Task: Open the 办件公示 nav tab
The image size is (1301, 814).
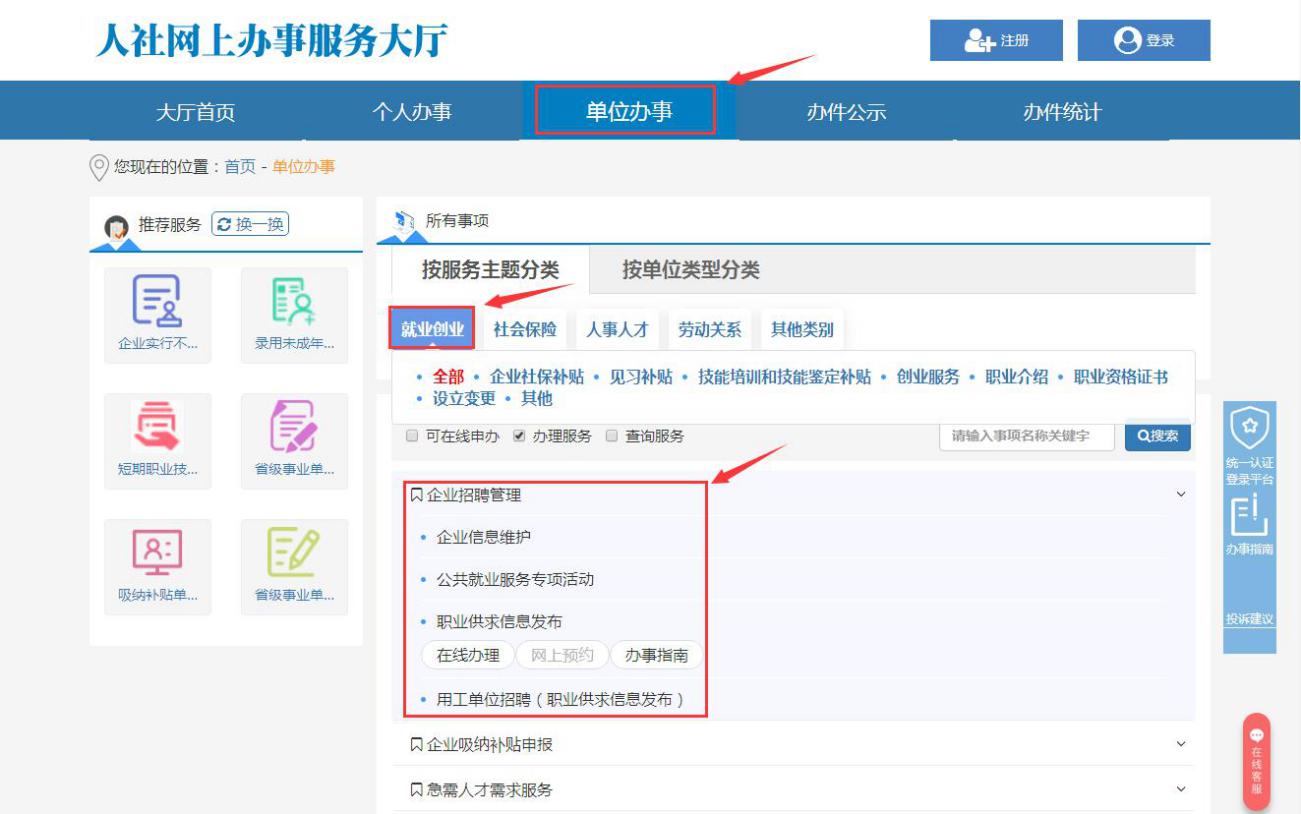Action: click(846, 112)
